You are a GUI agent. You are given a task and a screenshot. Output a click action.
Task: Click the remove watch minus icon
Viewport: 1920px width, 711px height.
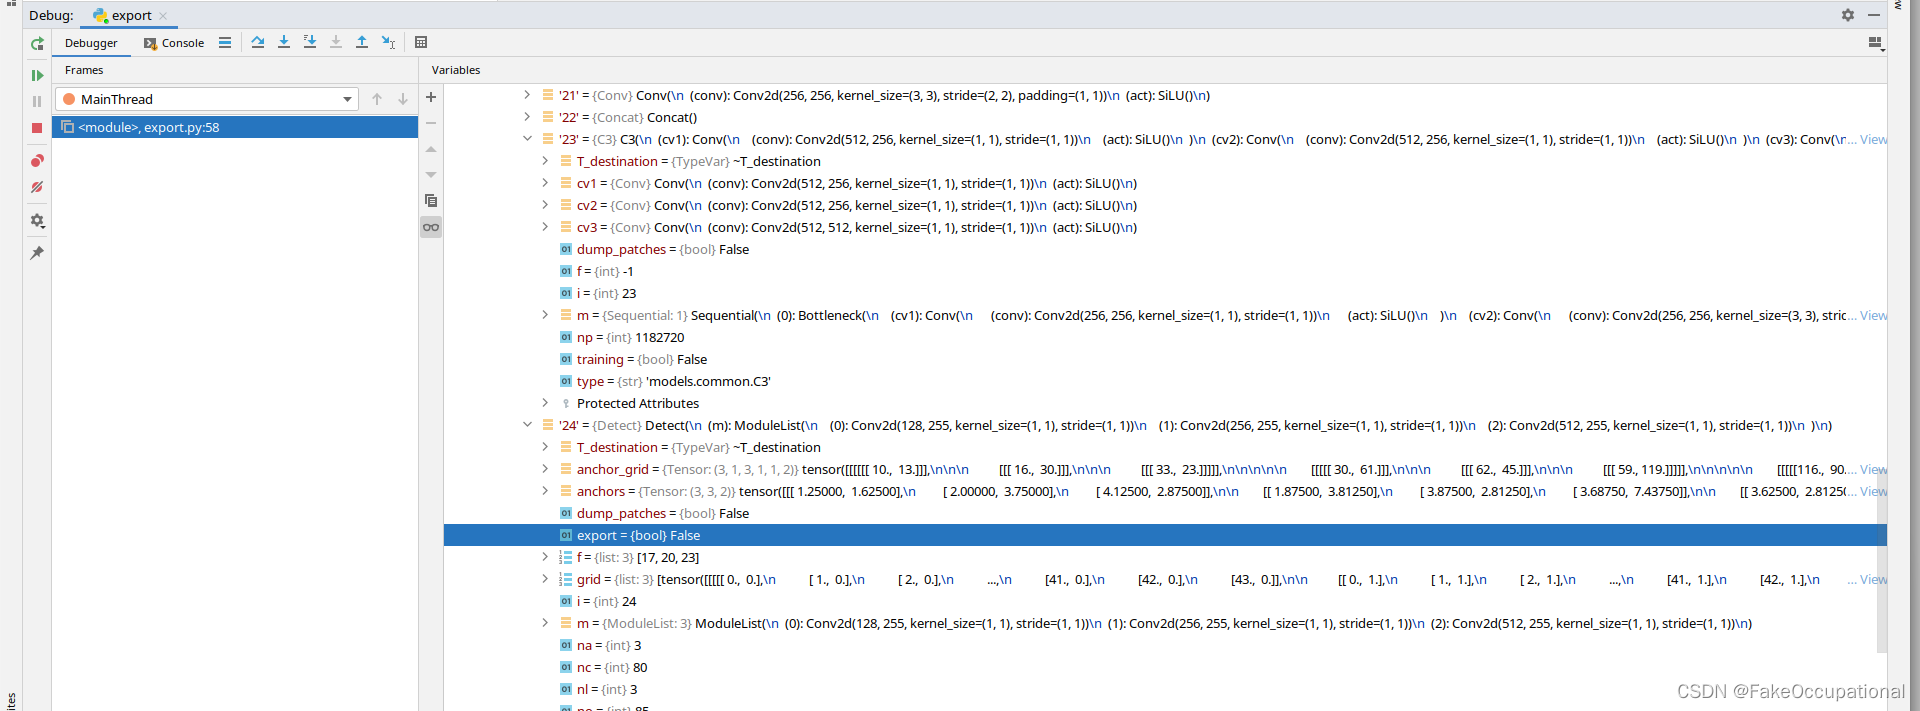tap(431, 123)
